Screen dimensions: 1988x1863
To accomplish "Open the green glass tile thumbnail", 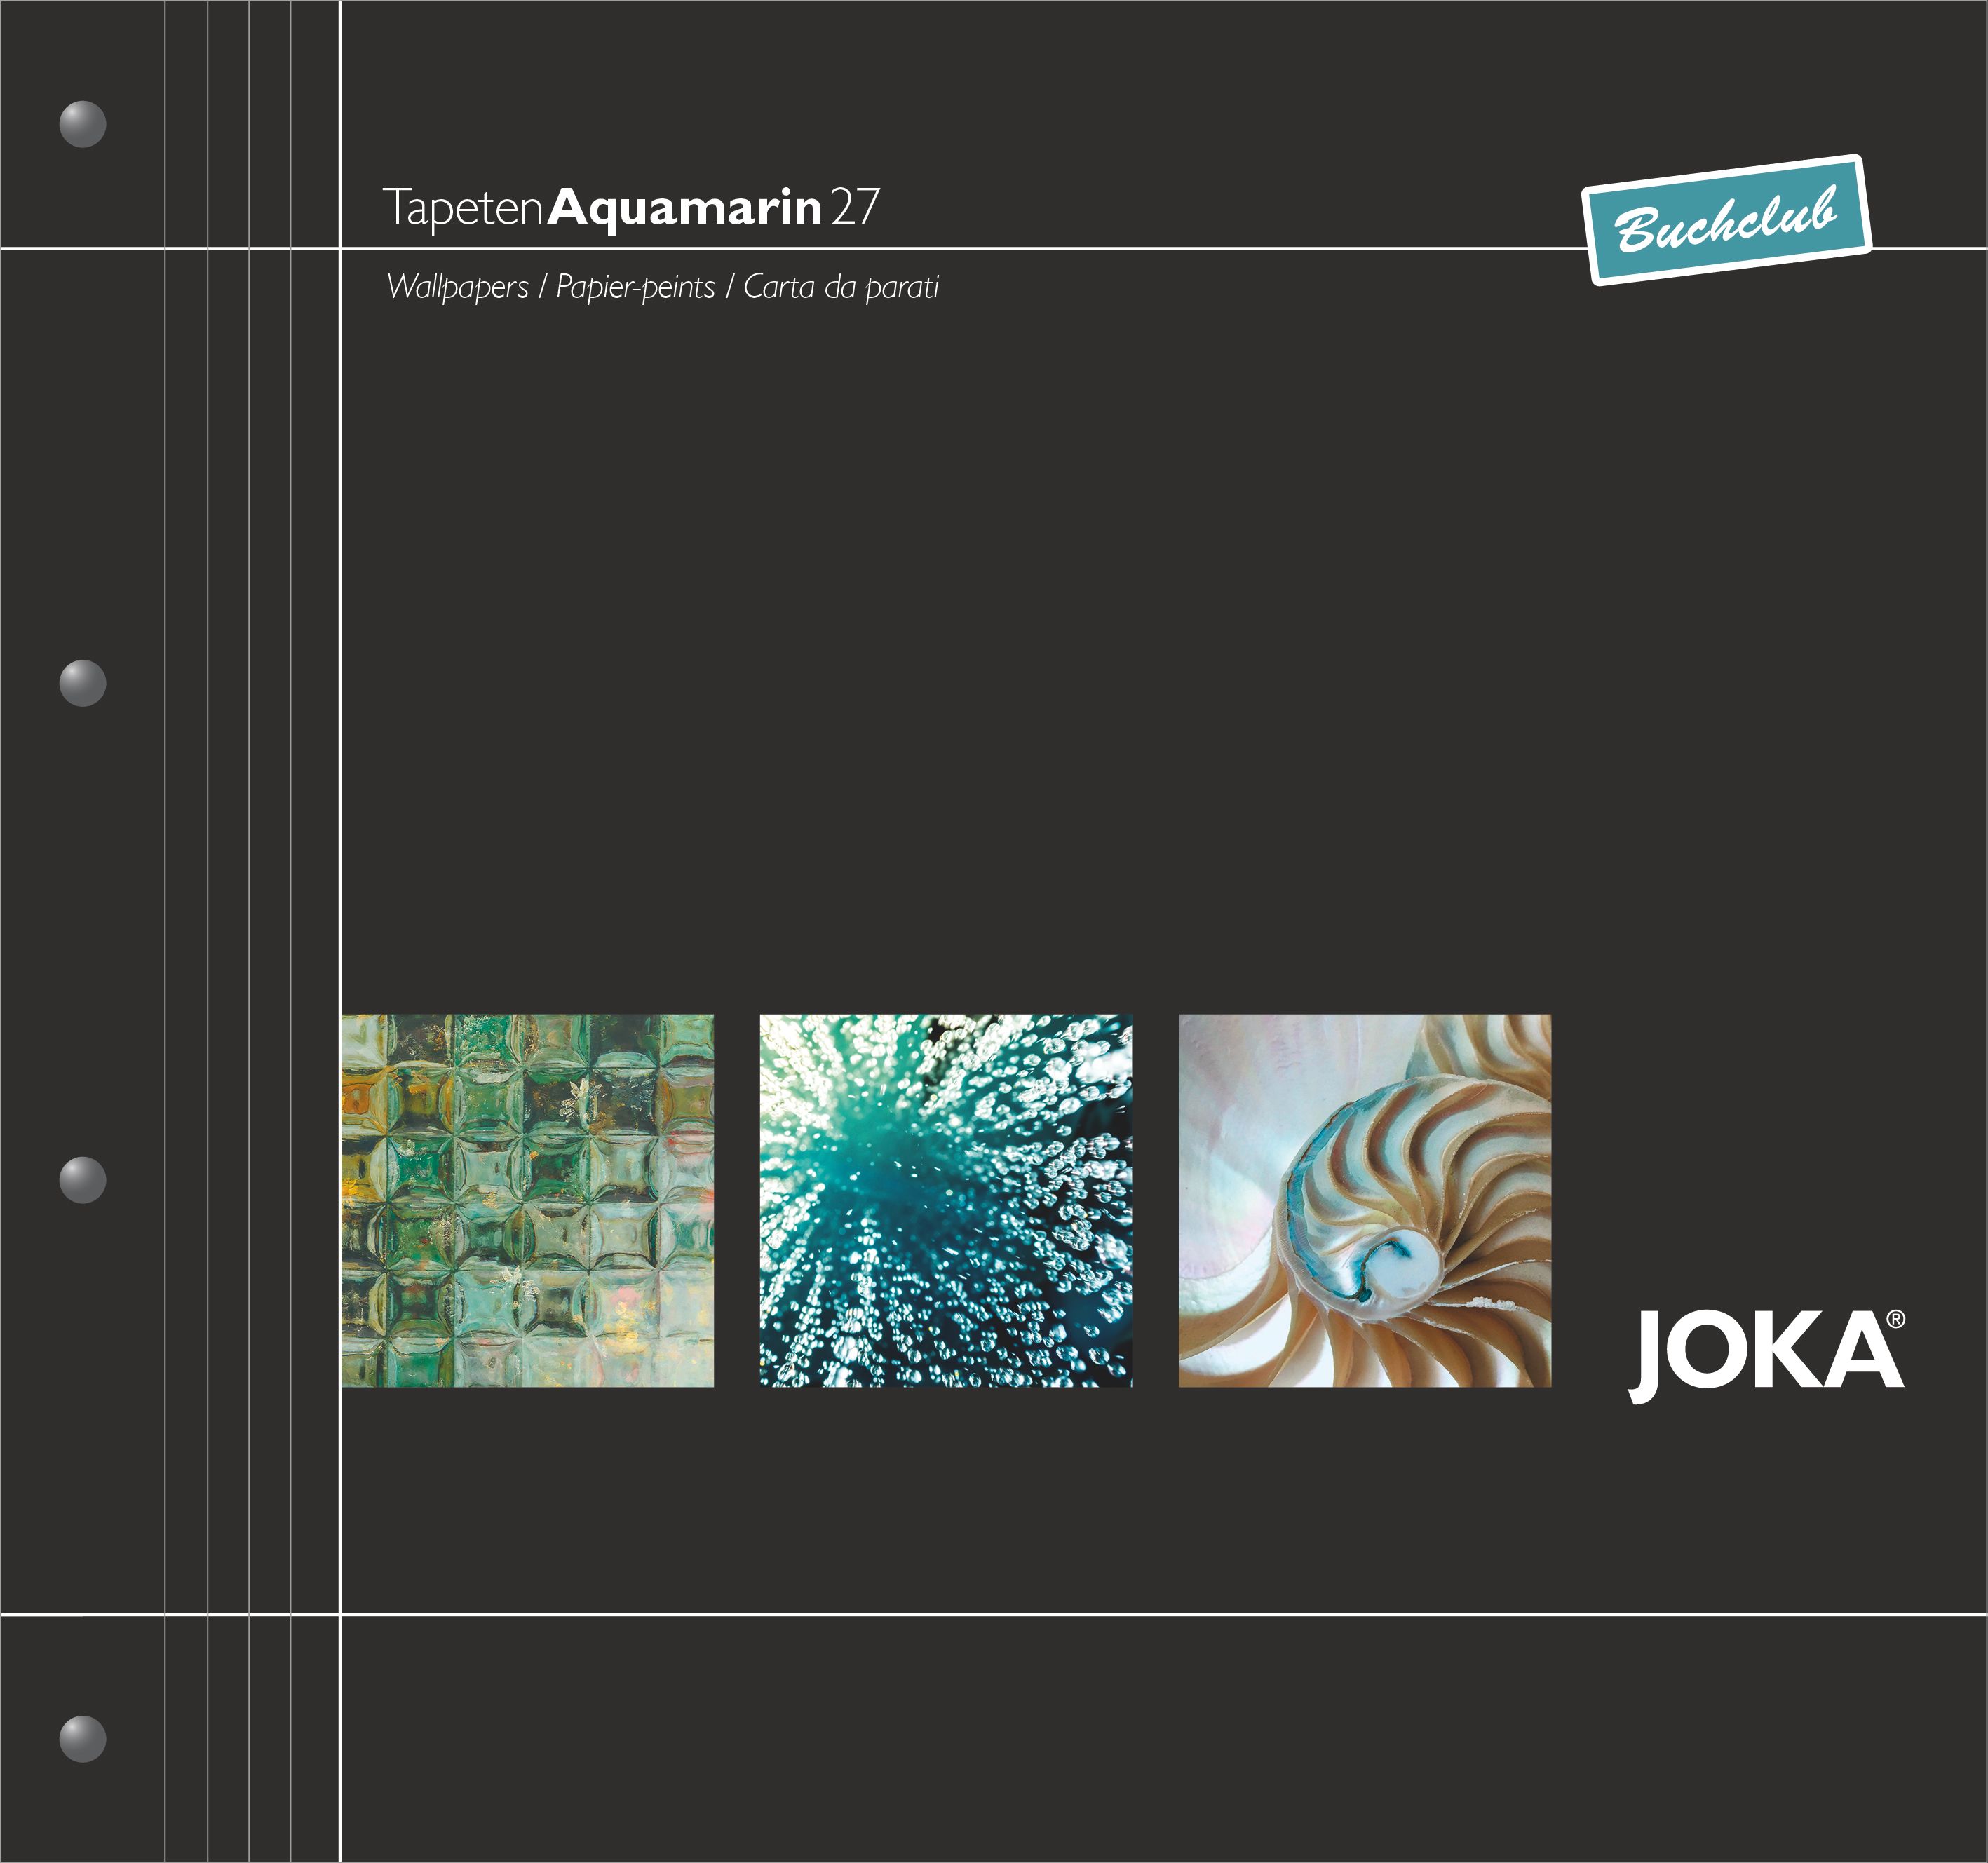I will coord(527,1200).
